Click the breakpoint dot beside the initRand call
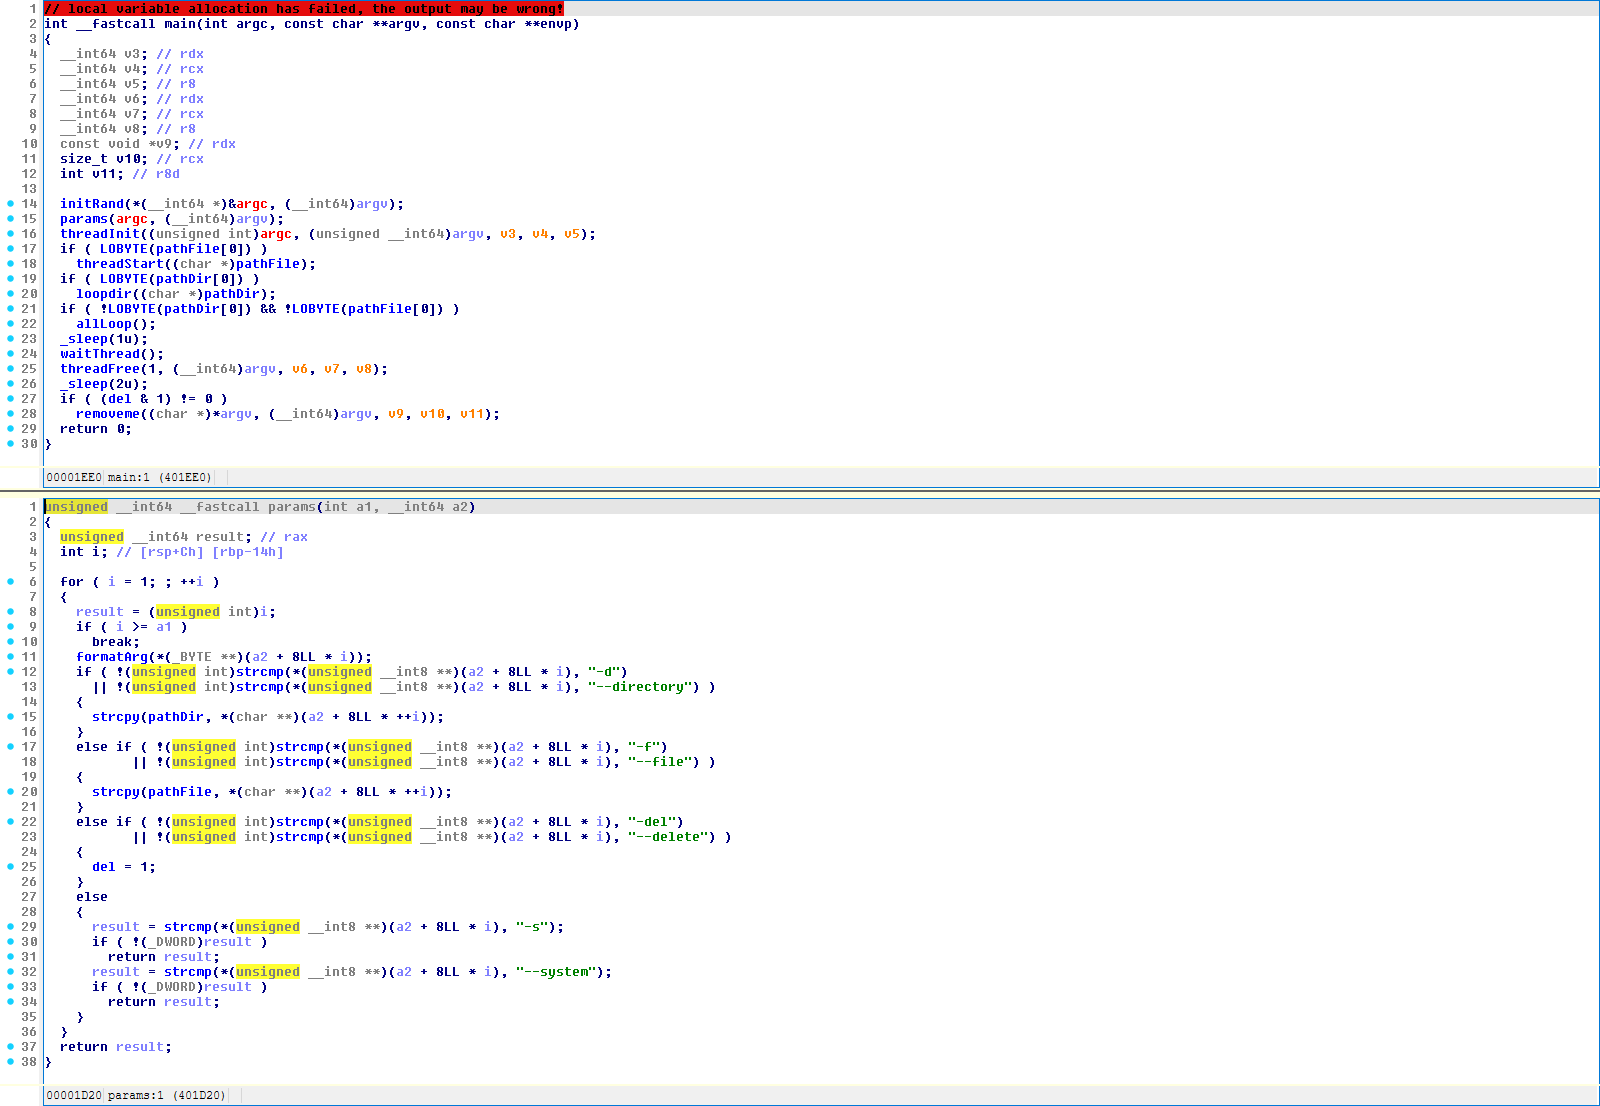 (x=10, y=203)
